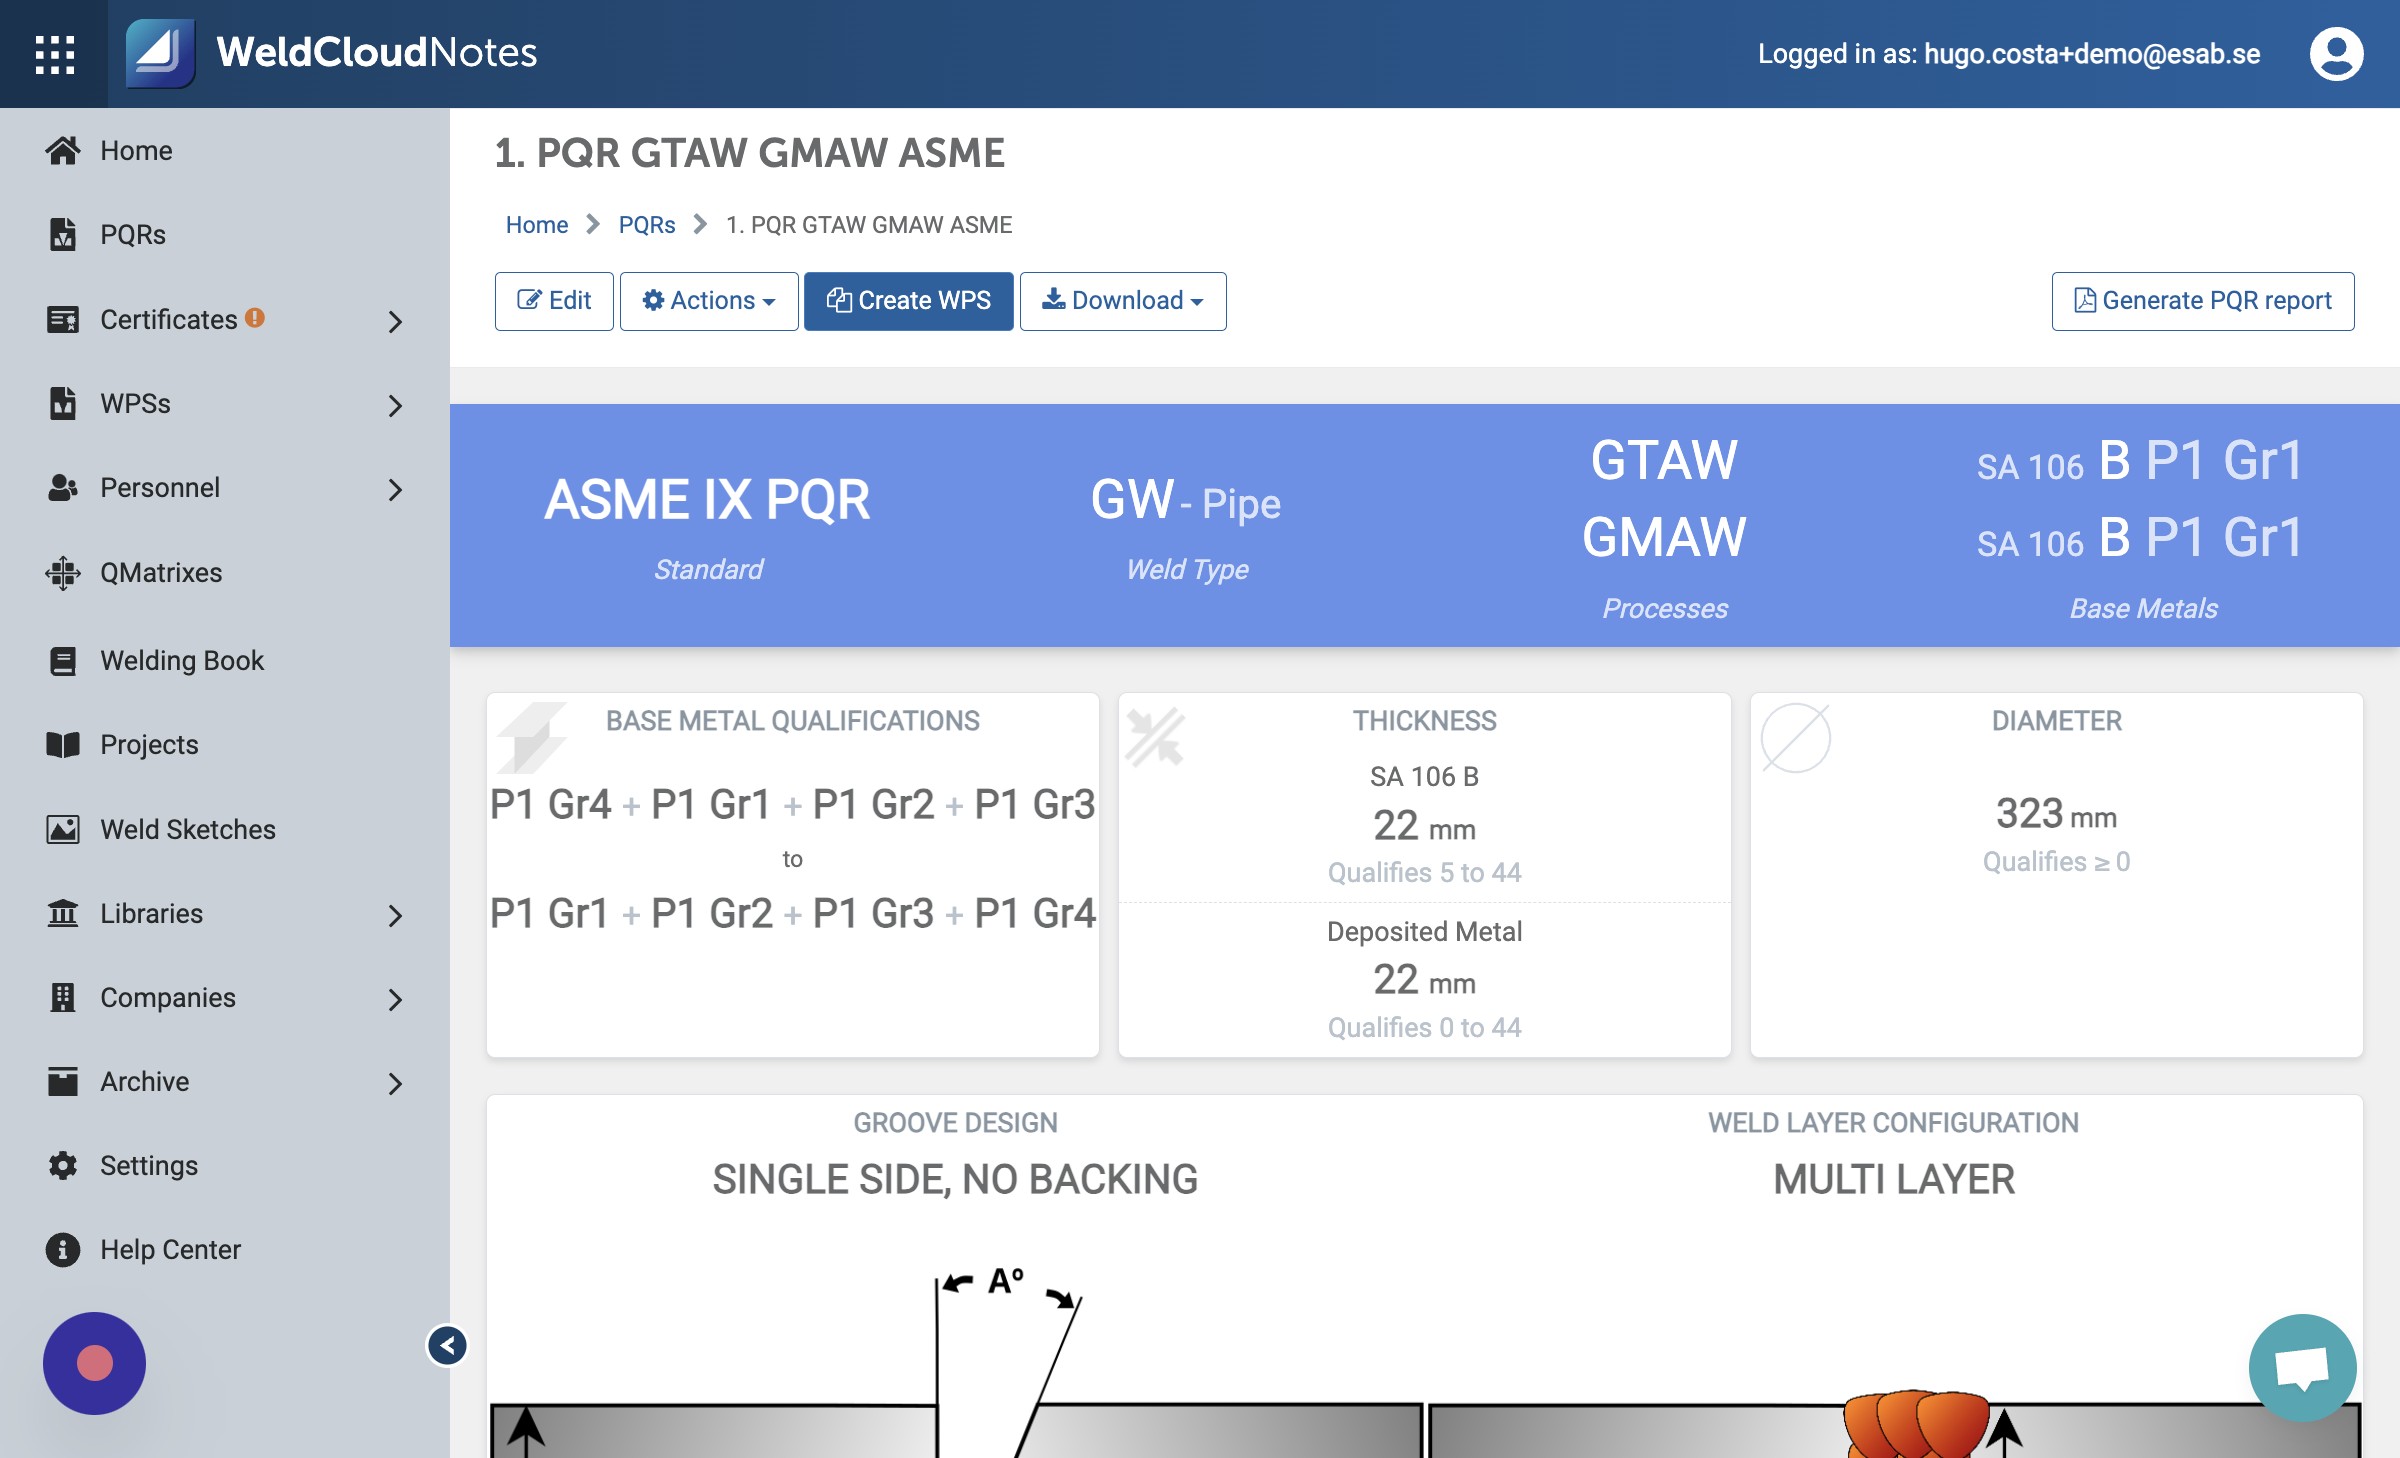Open Projects in the sidebar
Viewport: 2400px width, 1458px height.
pyautogui.click(x=149, y=745)
